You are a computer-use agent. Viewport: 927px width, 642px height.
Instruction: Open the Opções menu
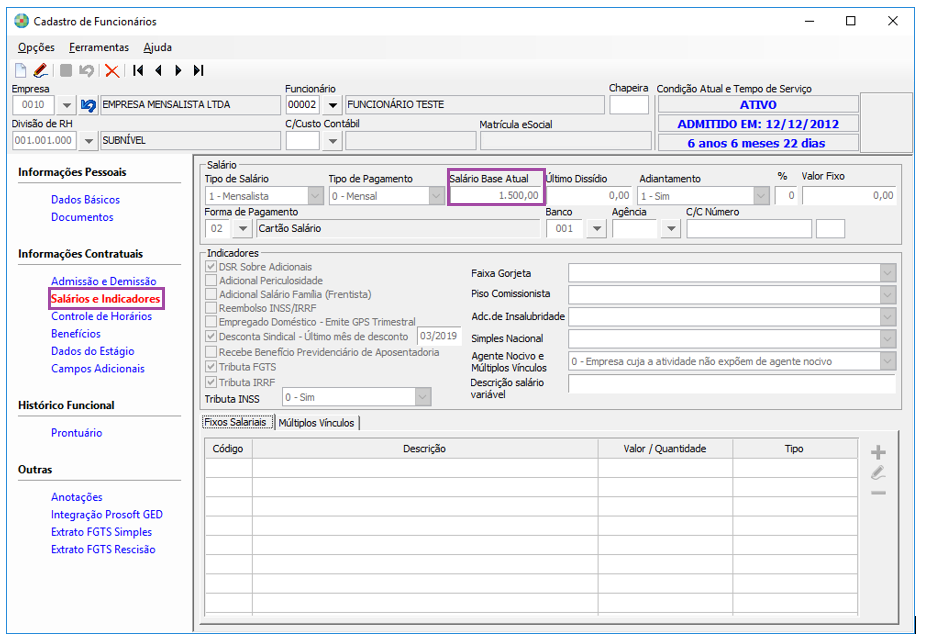(36, 47)
